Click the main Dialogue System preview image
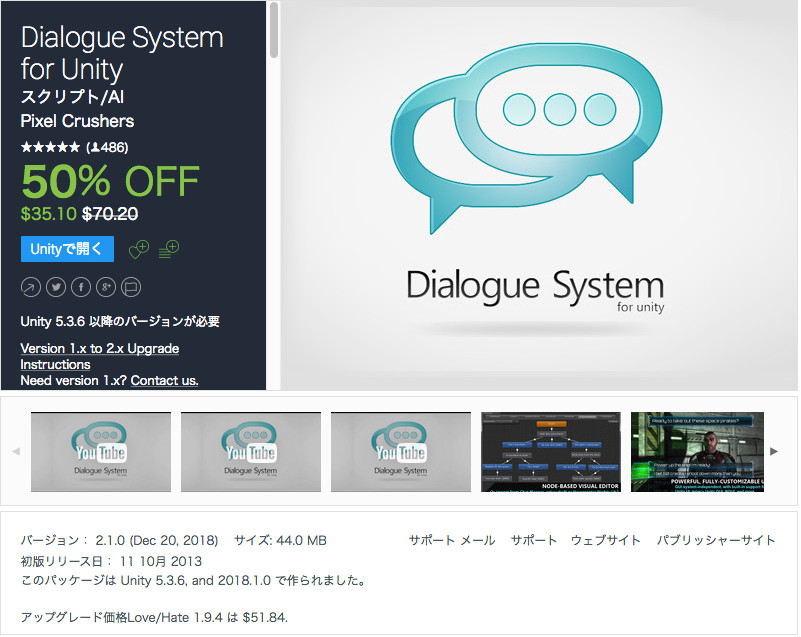The width and height of the screenshot is (801, 637). pos(539,196)
